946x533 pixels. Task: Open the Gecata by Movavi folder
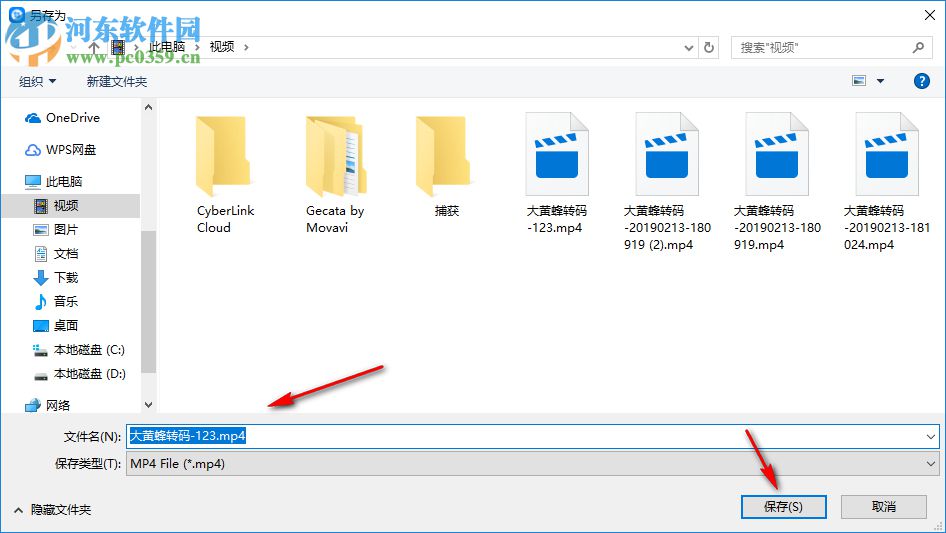point(335,174)
